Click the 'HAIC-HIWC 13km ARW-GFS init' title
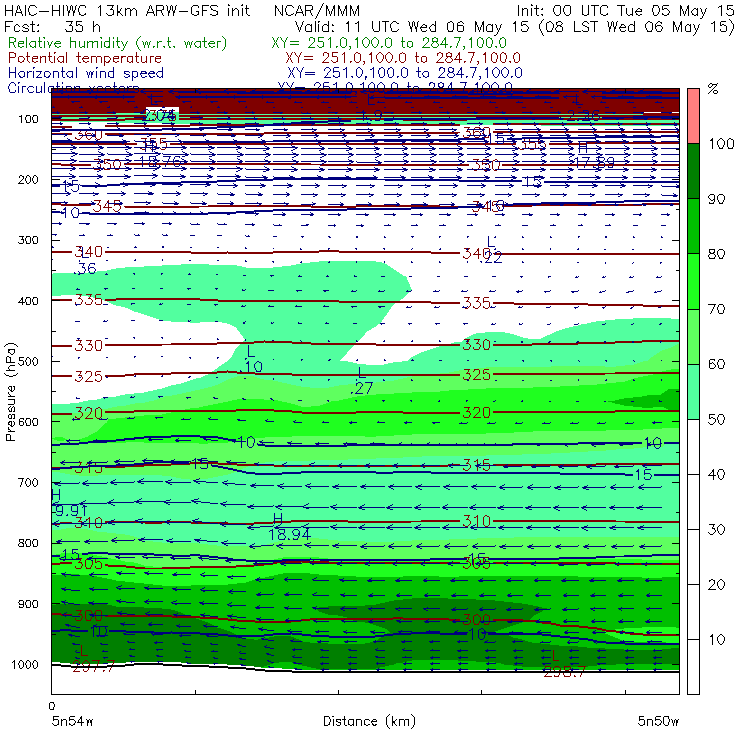The image size is (740, 740). click(x=127, y=11)
